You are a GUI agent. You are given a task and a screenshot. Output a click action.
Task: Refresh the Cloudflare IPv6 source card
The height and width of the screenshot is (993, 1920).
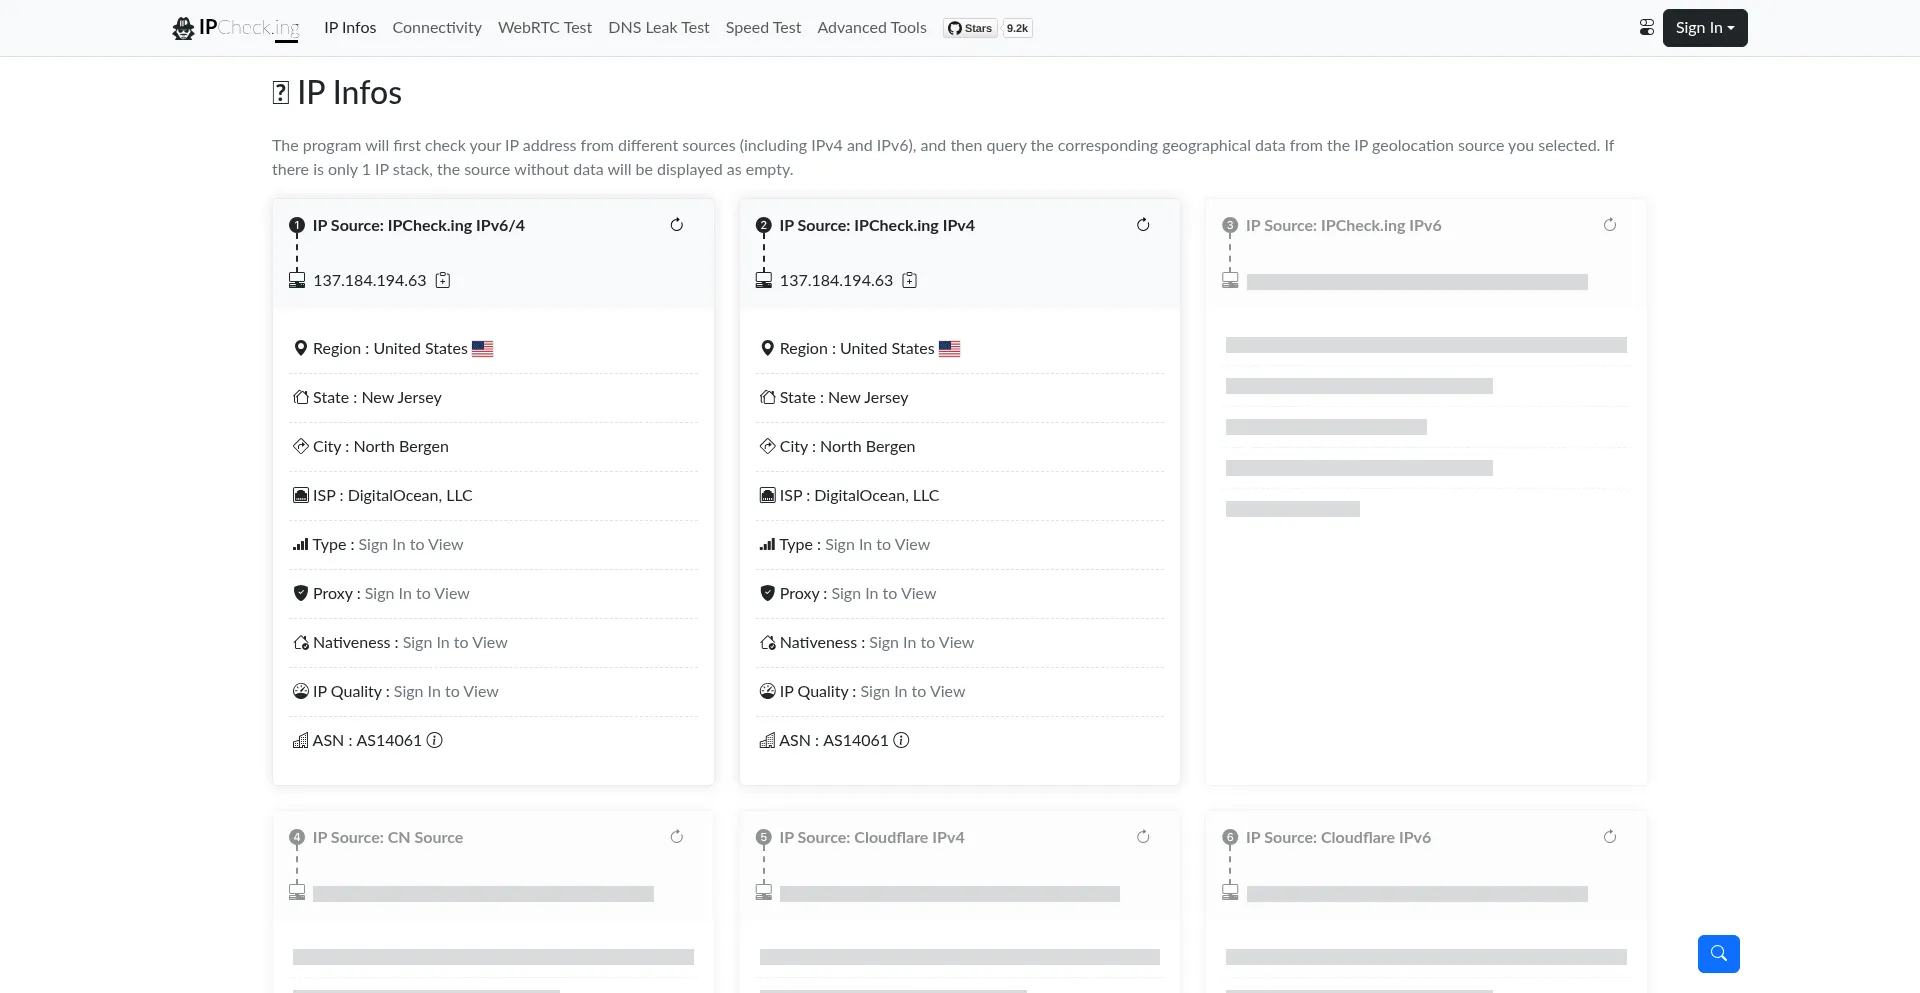tap(1610, 837)
